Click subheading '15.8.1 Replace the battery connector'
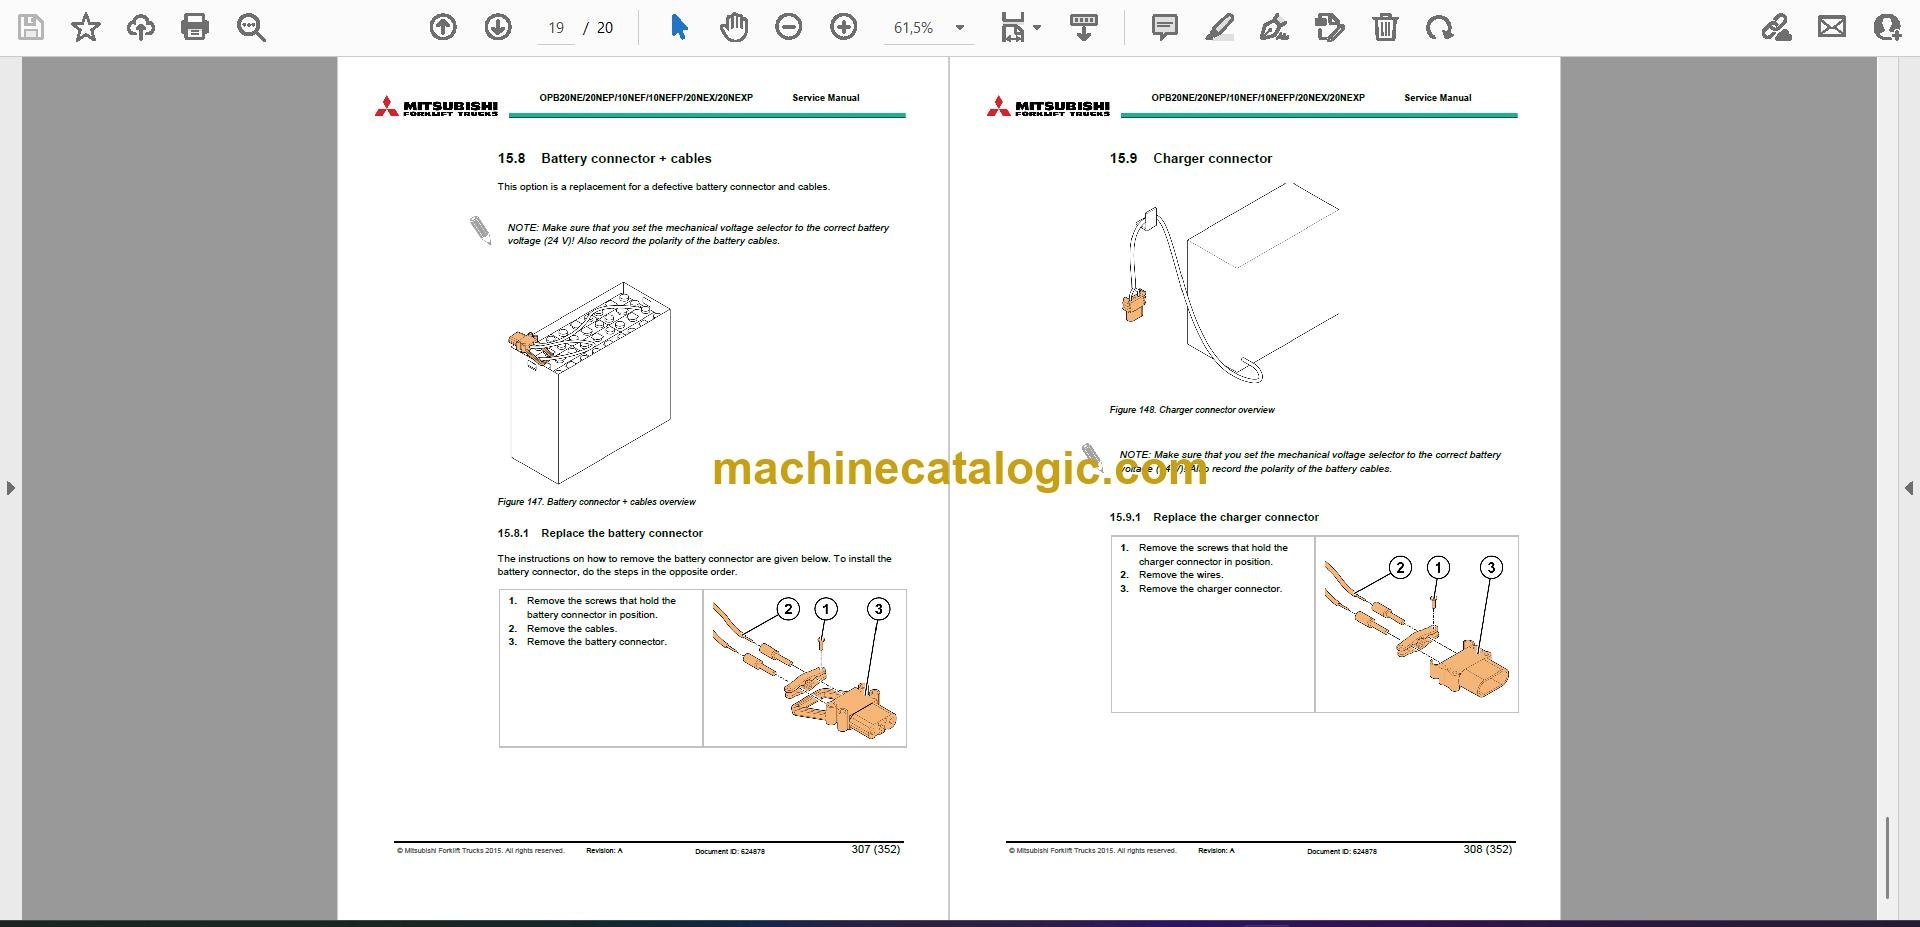The height and width of the screenshot is (927, 1920). 600,533
